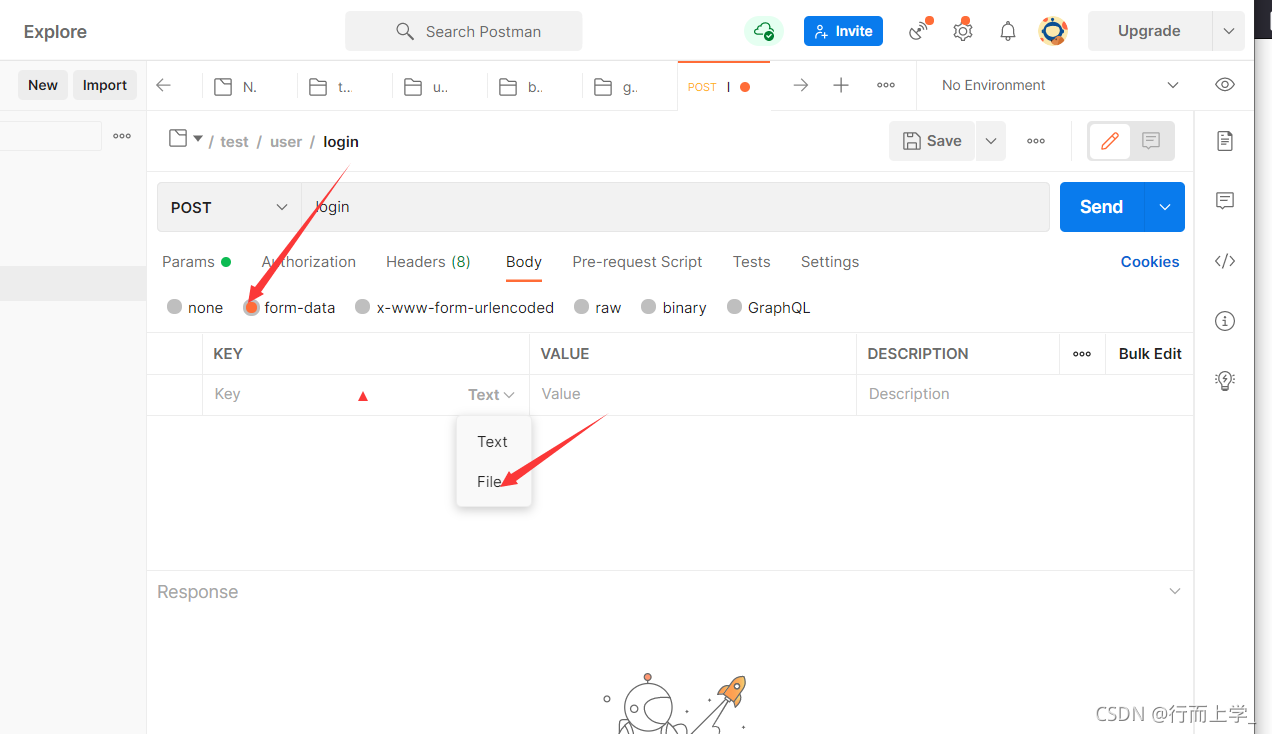Open tab options three-dot menu
The height and width of the screenshot is (734, 1272).
pos(886,85)
